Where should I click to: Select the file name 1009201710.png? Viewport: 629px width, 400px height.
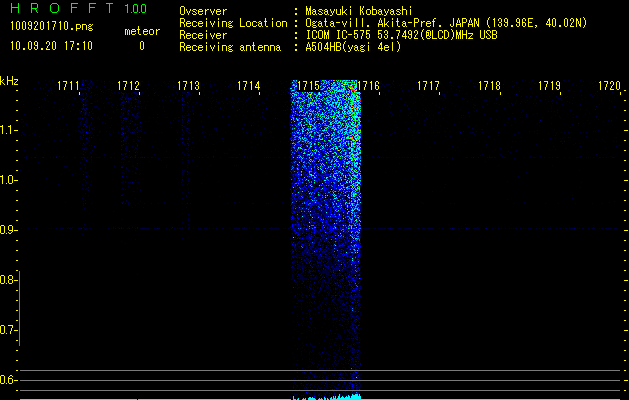pyautogui.click(x=52, y=27)
